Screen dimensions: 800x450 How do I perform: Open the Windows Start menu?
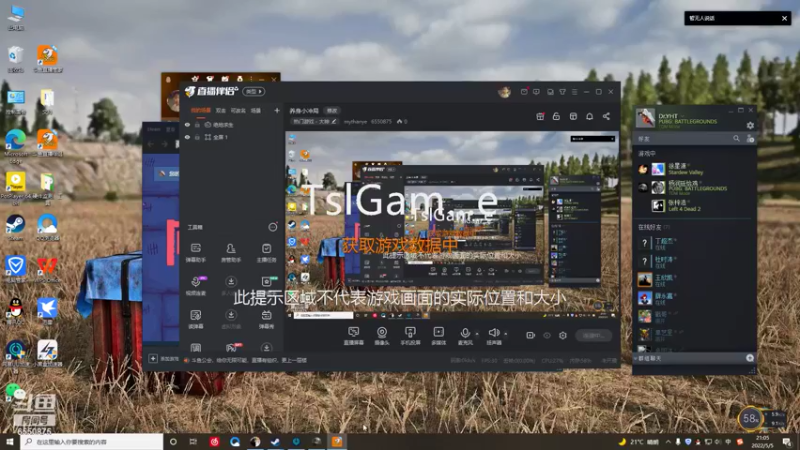click(x=10, y=442)
